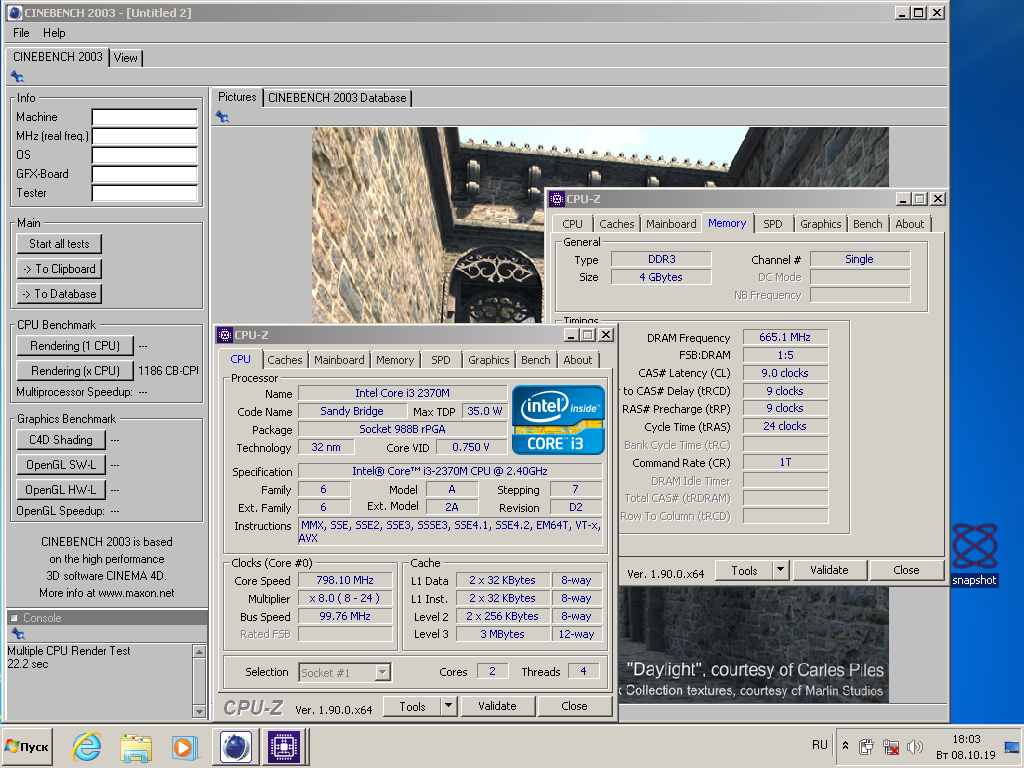Screen dimensions: 1024x768
Task: Click the Intel Core i3 logo
Action: [558, 420]
